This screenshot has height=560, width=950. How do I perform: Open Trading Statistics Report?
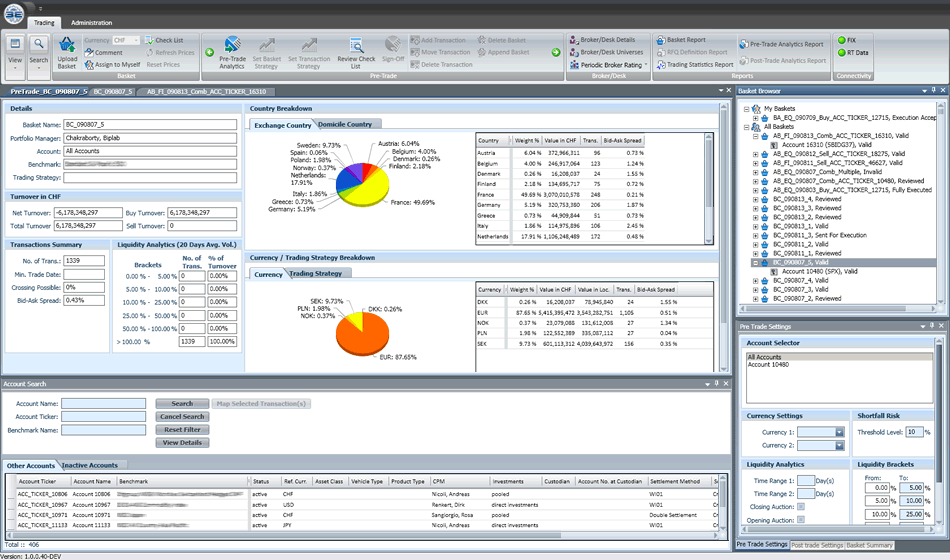pyautogui.click(x=700, y=65)
